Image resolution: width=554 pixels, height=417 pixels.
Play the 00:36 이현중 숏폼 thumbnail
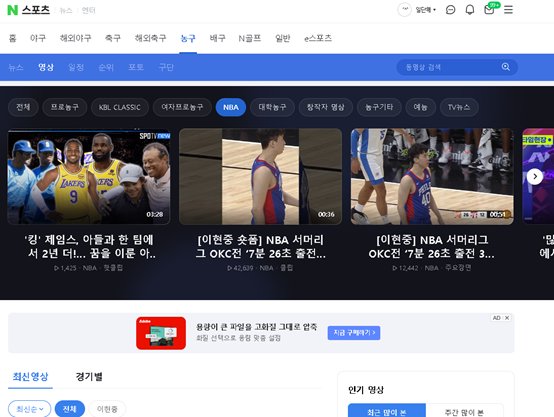click(x=260, y=176)
